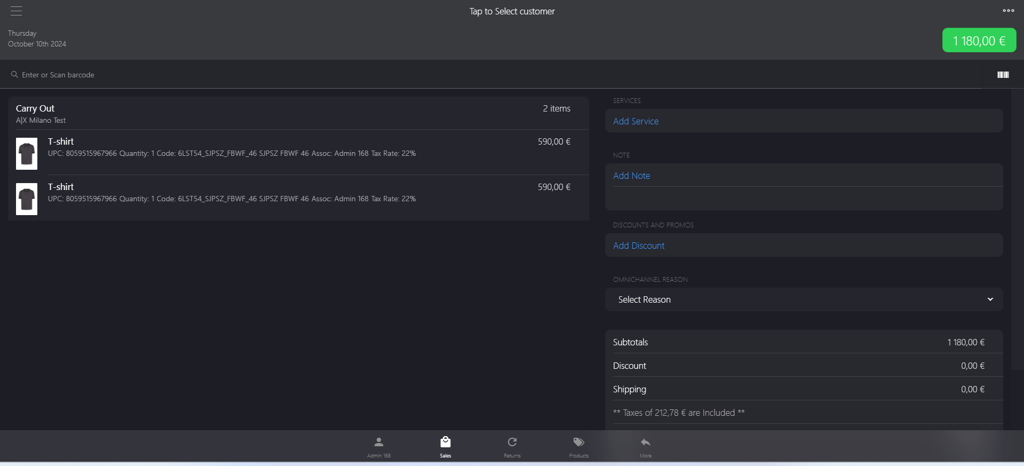1024x466 pixels.
Task: Open the Select Reason dropdown
Action: click(804, 300)
